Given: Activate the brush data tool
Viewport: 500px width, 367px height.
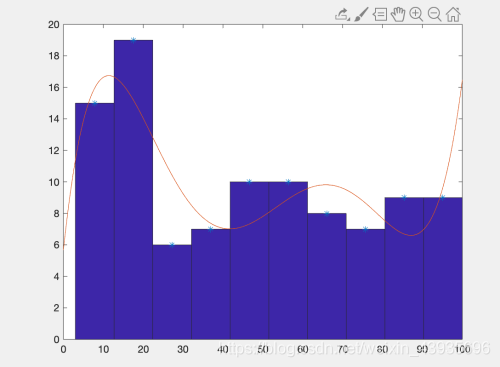Looking at the screenshot, I should pos(361,14).
